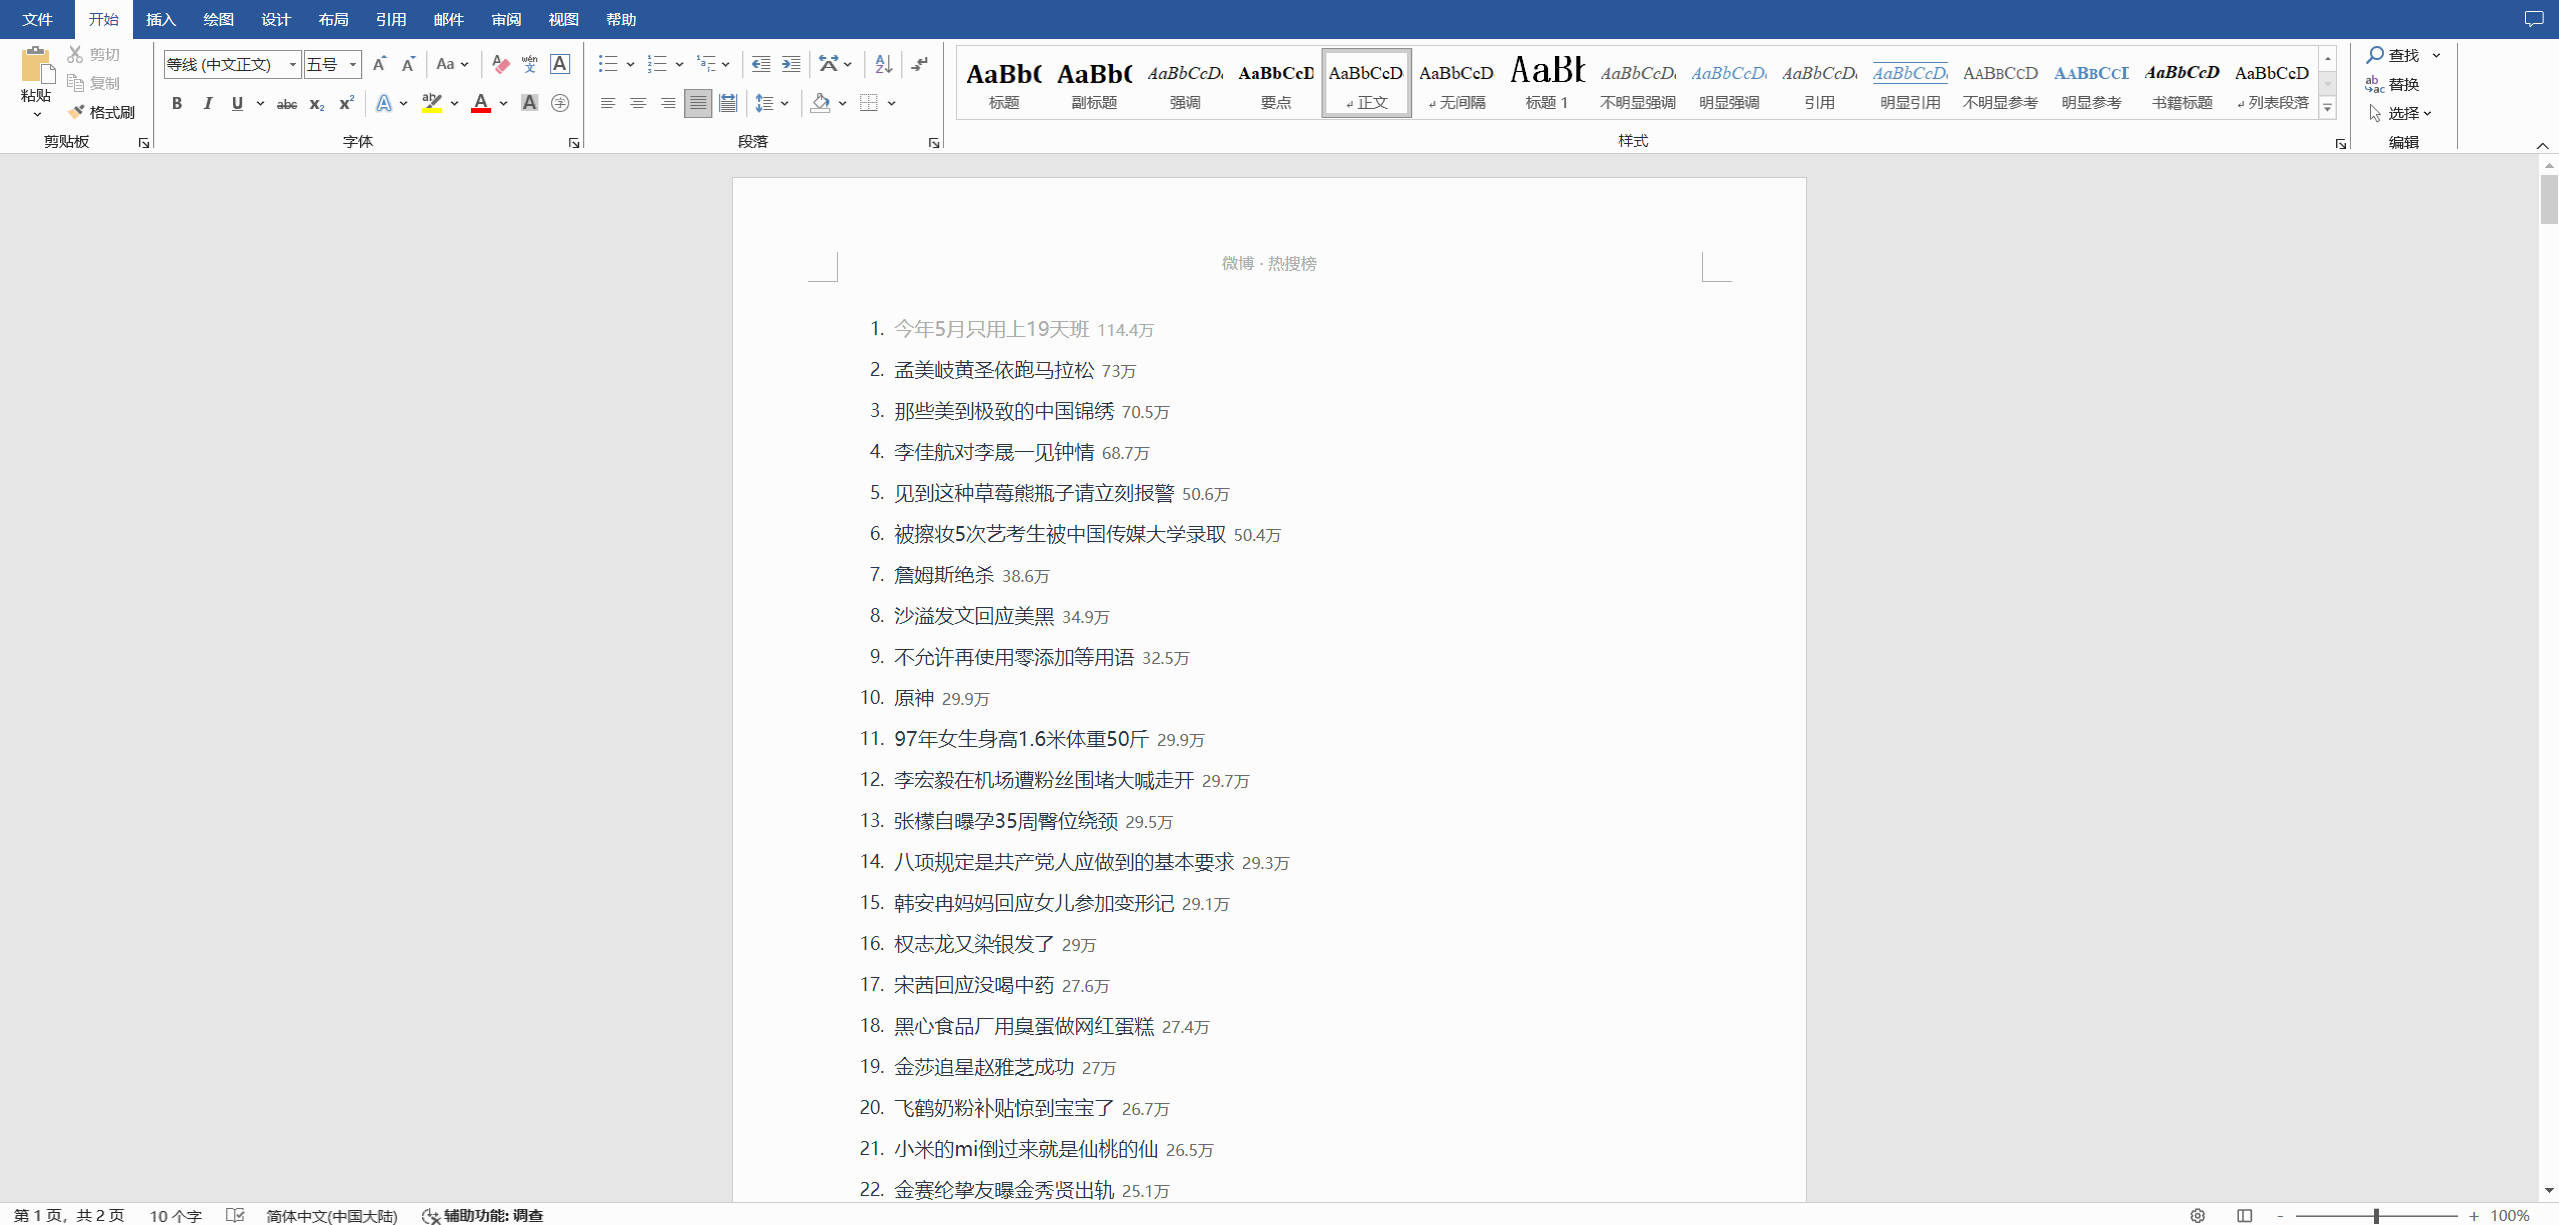The width and height of the screenshot is (2559, 1225).
Task: Toggle justify alignment button
Action: (698, 103)
